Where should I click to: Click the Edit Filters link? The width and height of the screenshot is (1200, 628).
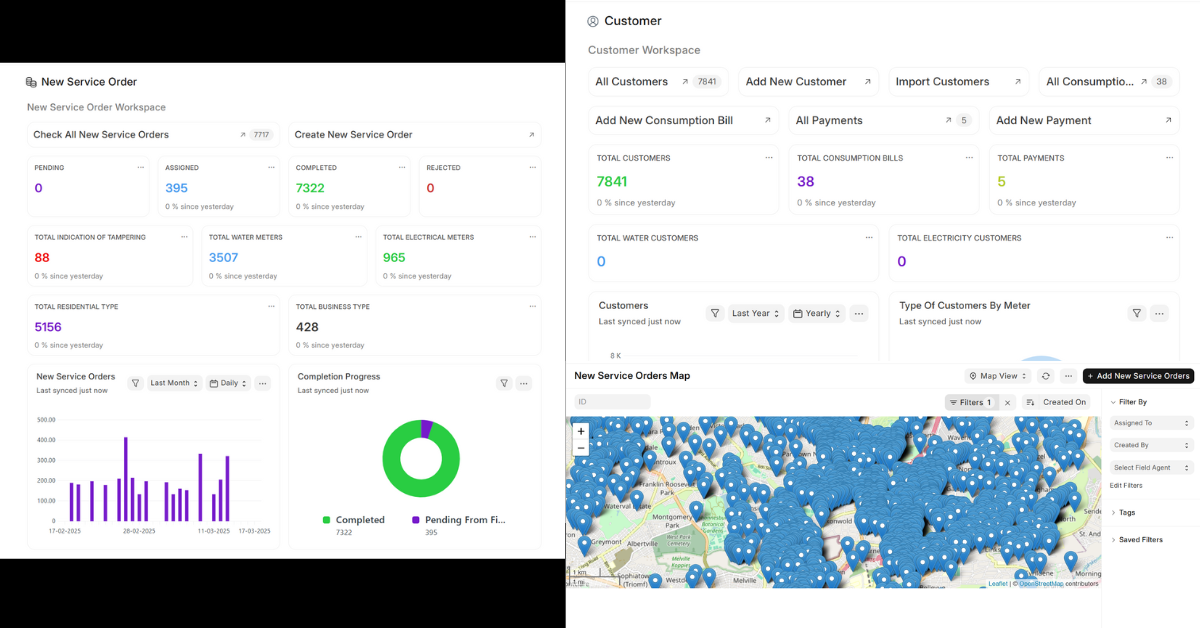coord(1126,486)
